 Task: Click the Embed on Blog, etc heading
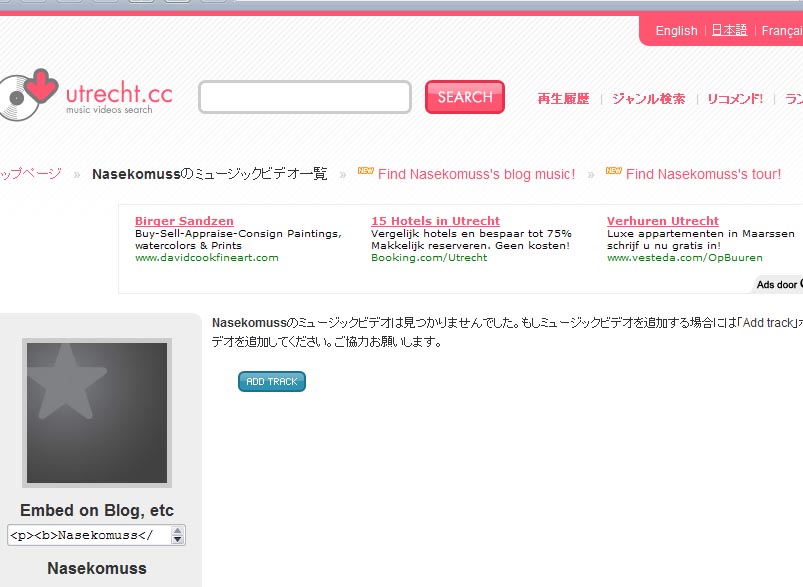(97, 510)
